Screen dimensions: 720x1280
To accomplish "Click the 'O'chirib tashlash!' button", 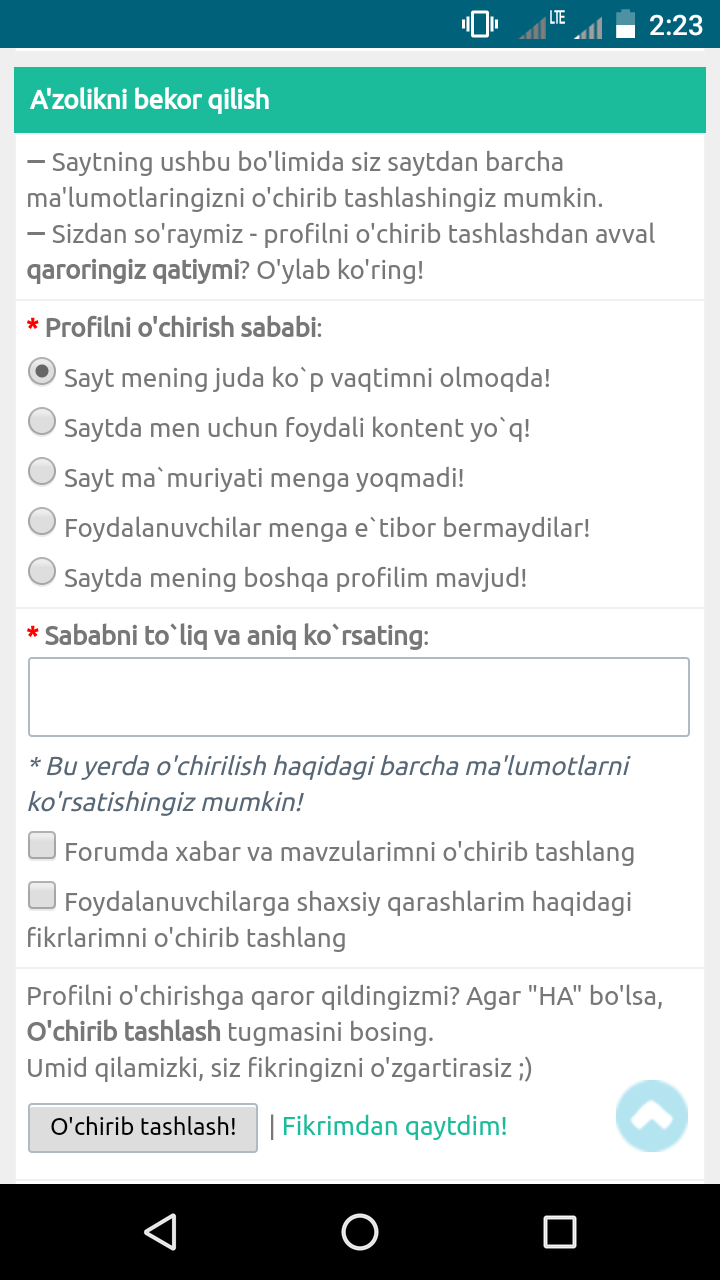I will (143, 1127).
